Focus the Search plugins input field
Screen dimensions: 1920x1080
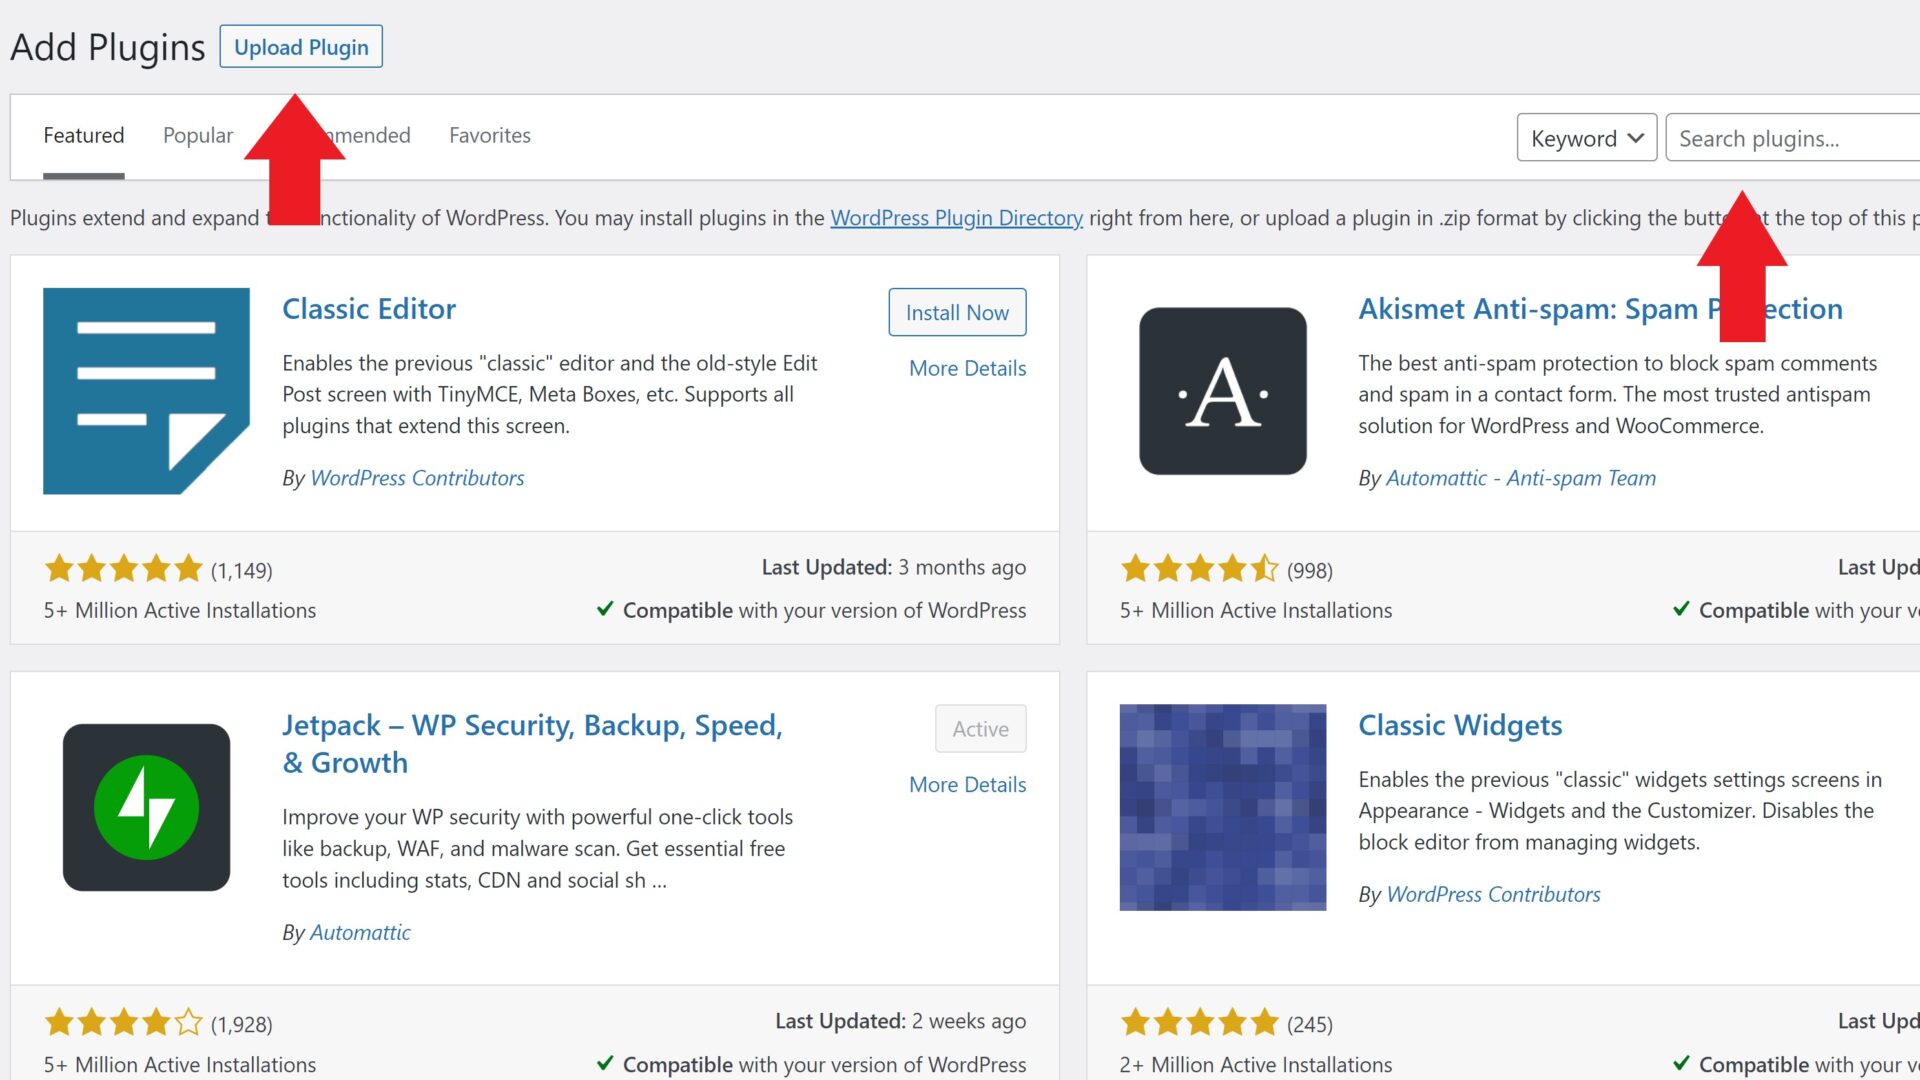(x=1793, y=138)
